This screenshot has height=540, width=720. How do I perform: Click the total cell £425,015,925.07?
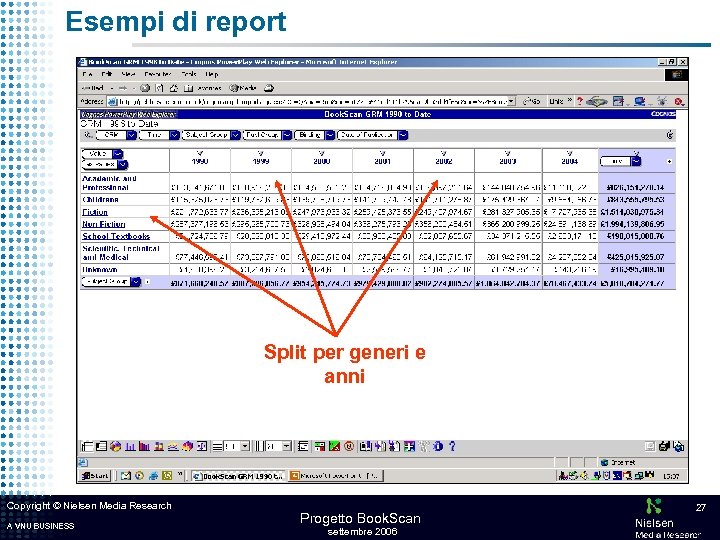635,257
